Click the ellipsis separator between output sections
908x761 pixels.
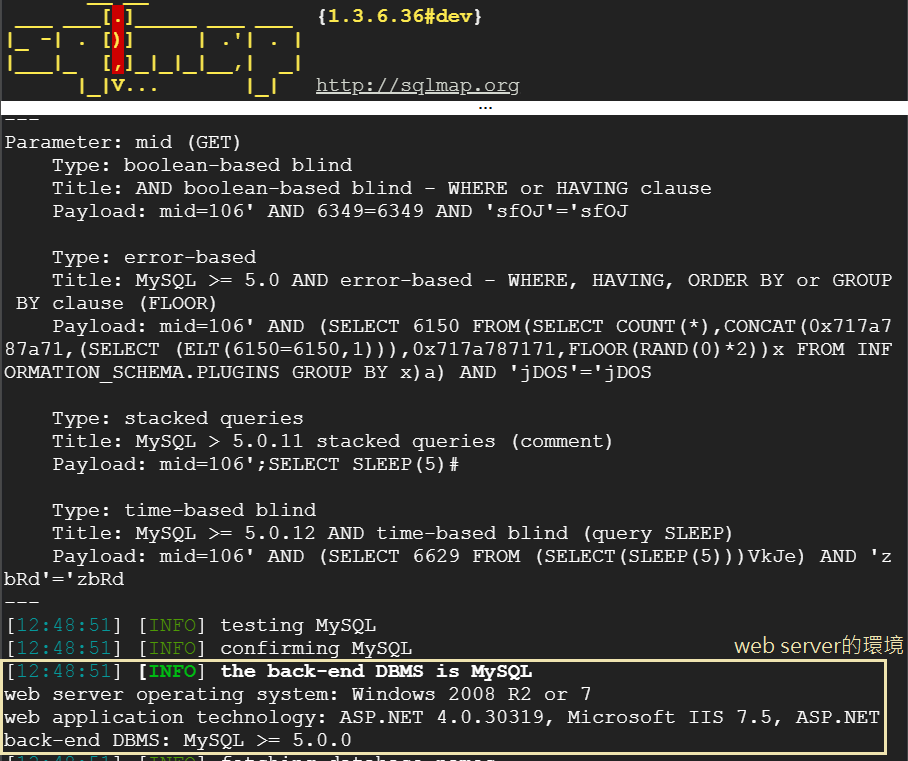(x=485, y=108)
